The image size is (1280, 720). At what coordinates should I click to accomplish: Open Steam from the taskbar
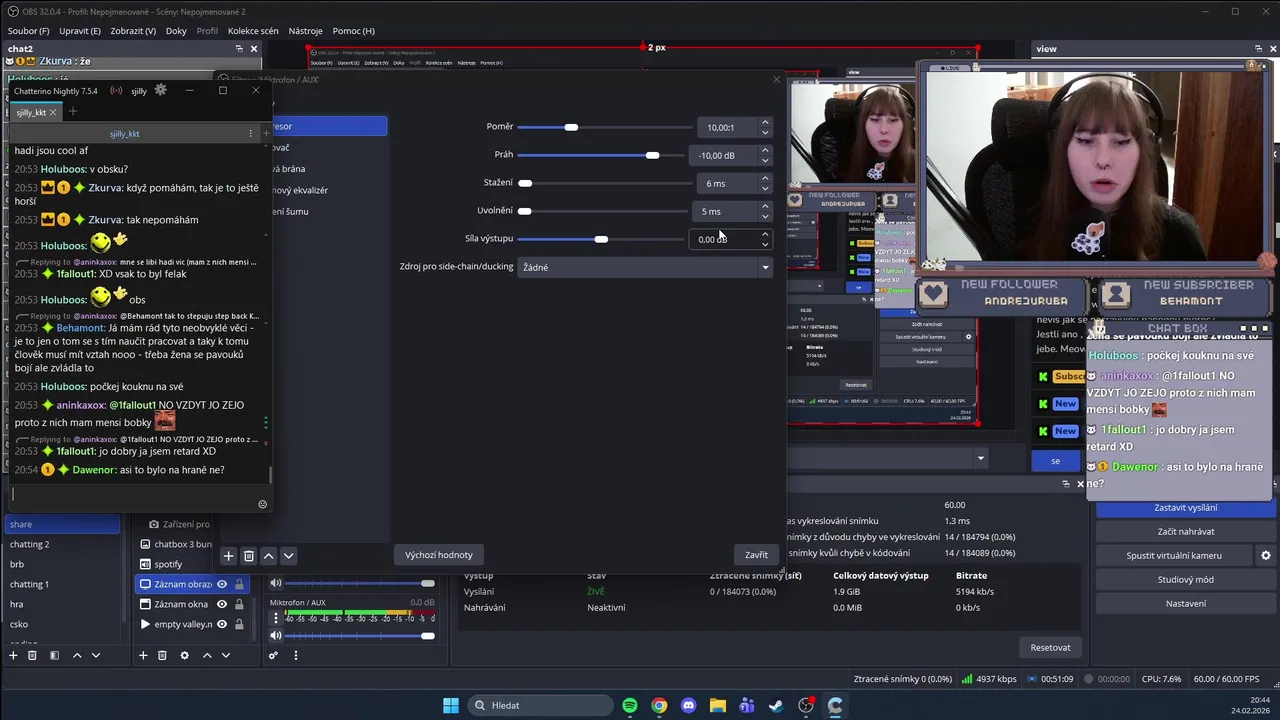[x=776, y=705]
